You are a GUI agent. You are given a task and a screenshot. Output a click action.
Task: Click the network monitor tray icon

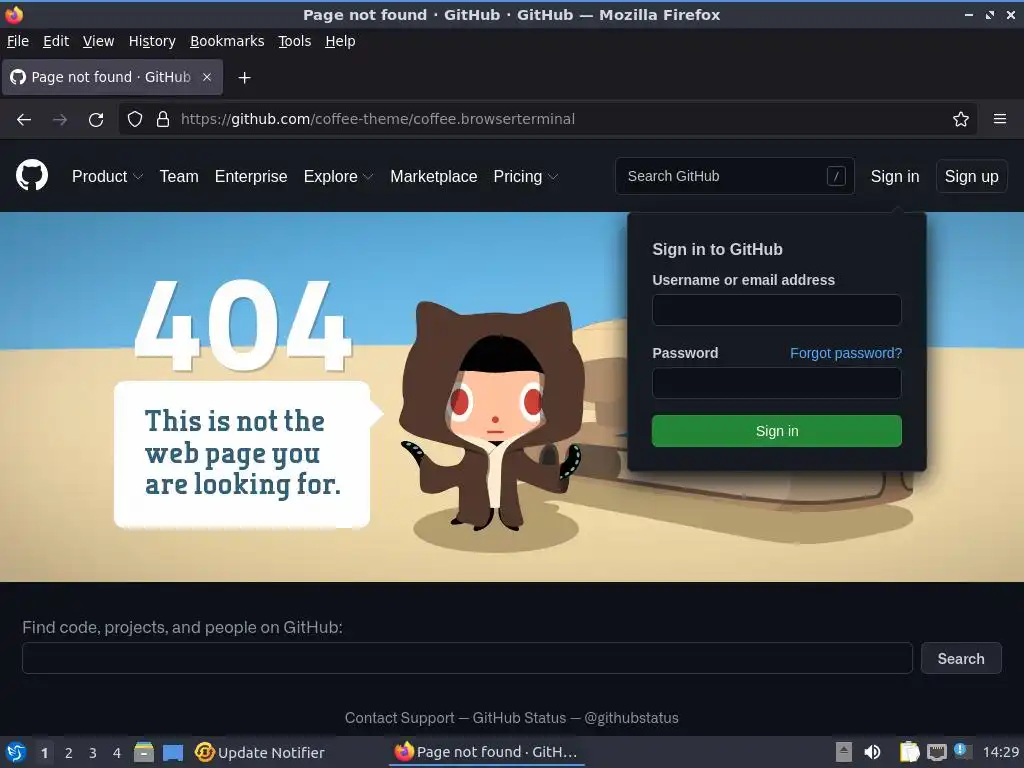coord(936,752)
